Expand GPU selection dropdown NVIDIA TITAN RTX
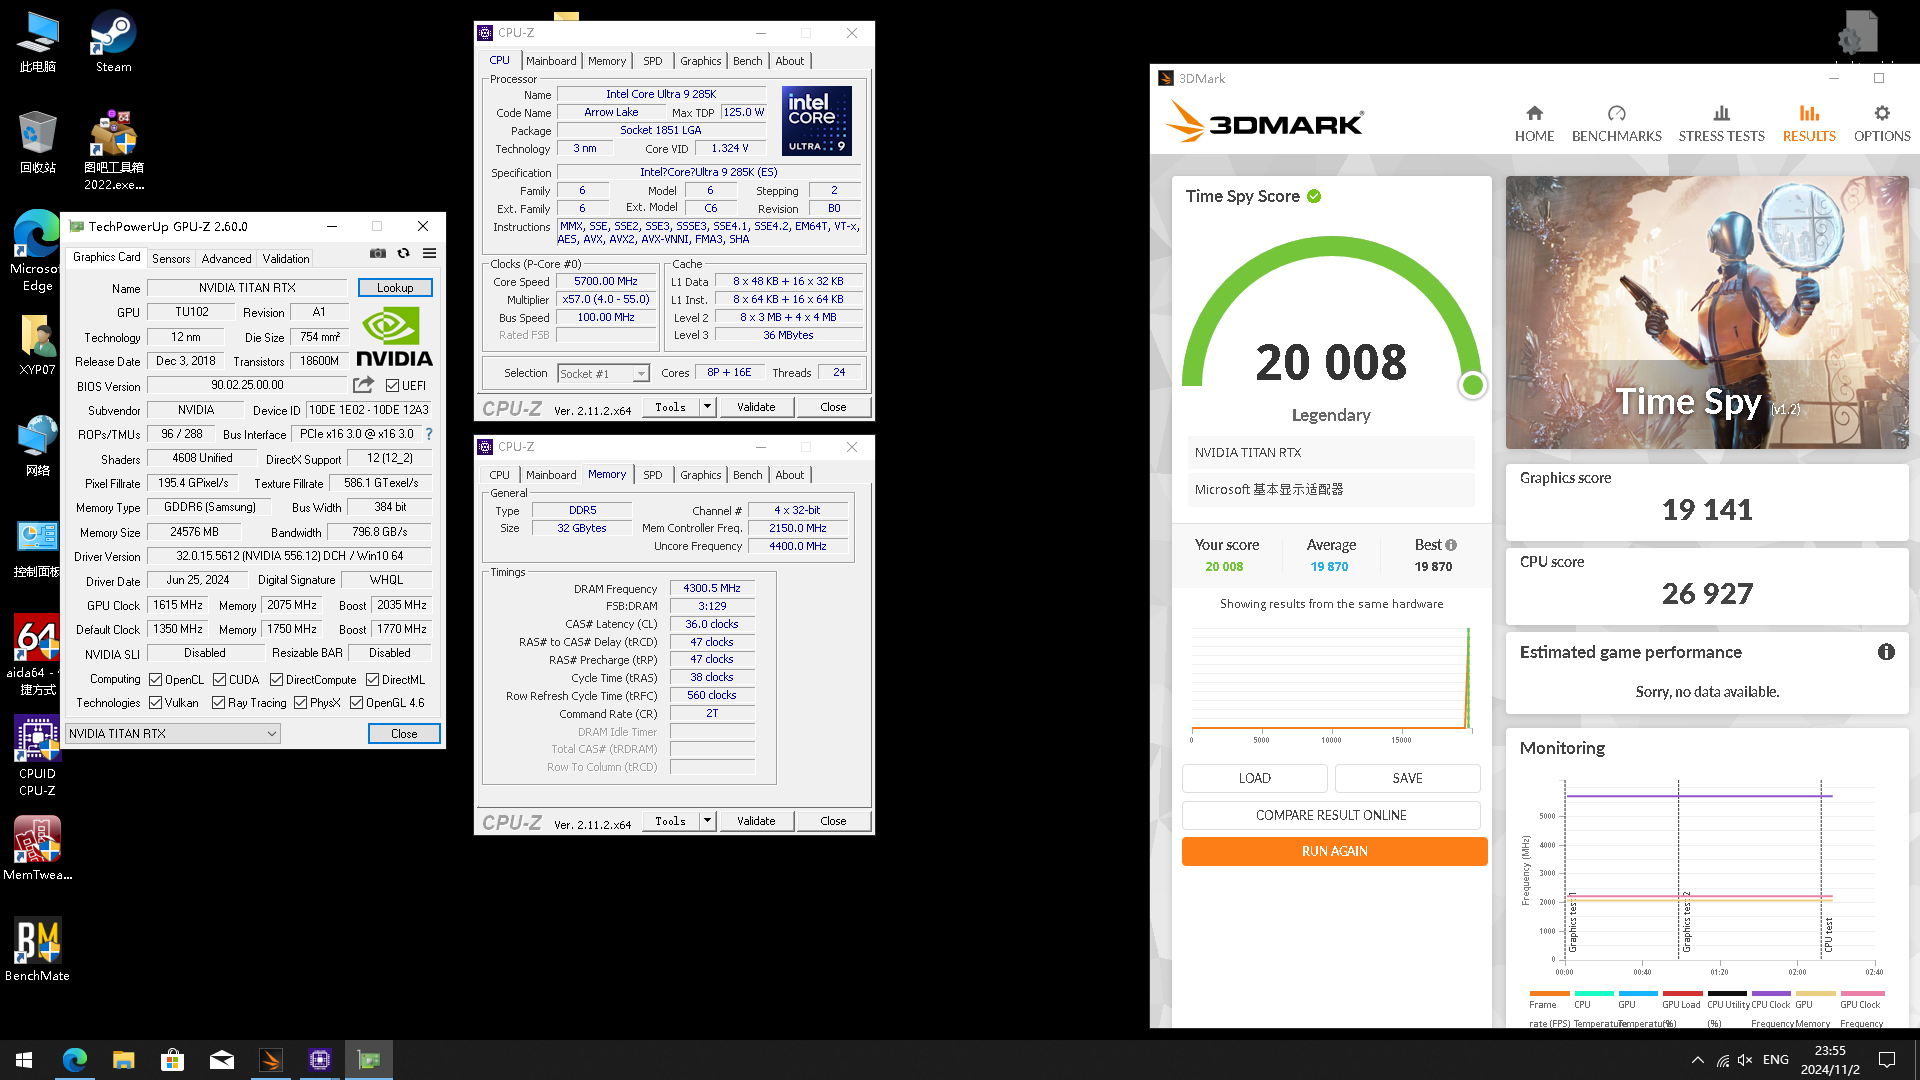Image resolution: width=1920 pixels, height=1080 pixels. point(173,734)
